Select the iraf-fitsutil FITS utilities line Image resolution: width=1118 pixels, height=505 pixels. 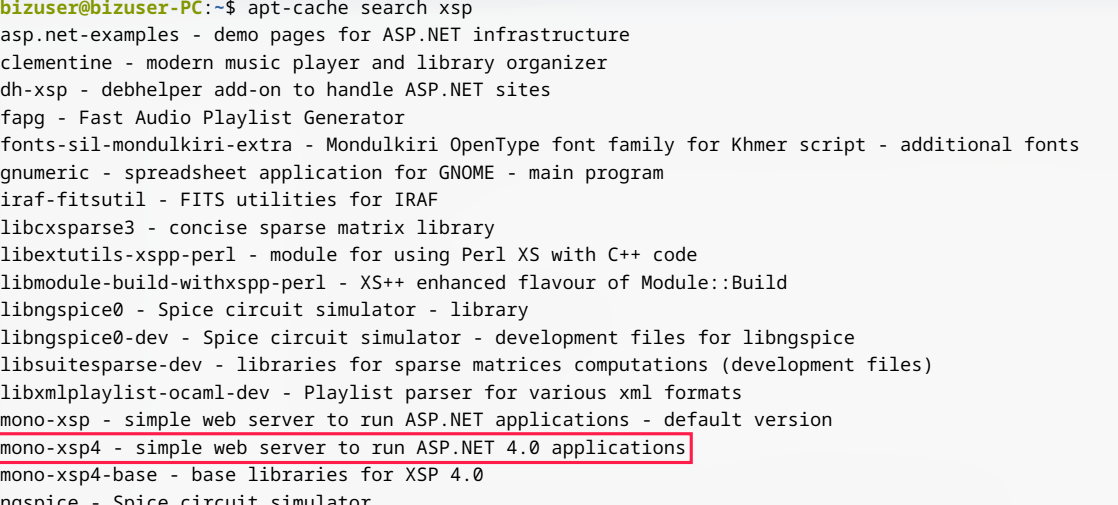219,200
